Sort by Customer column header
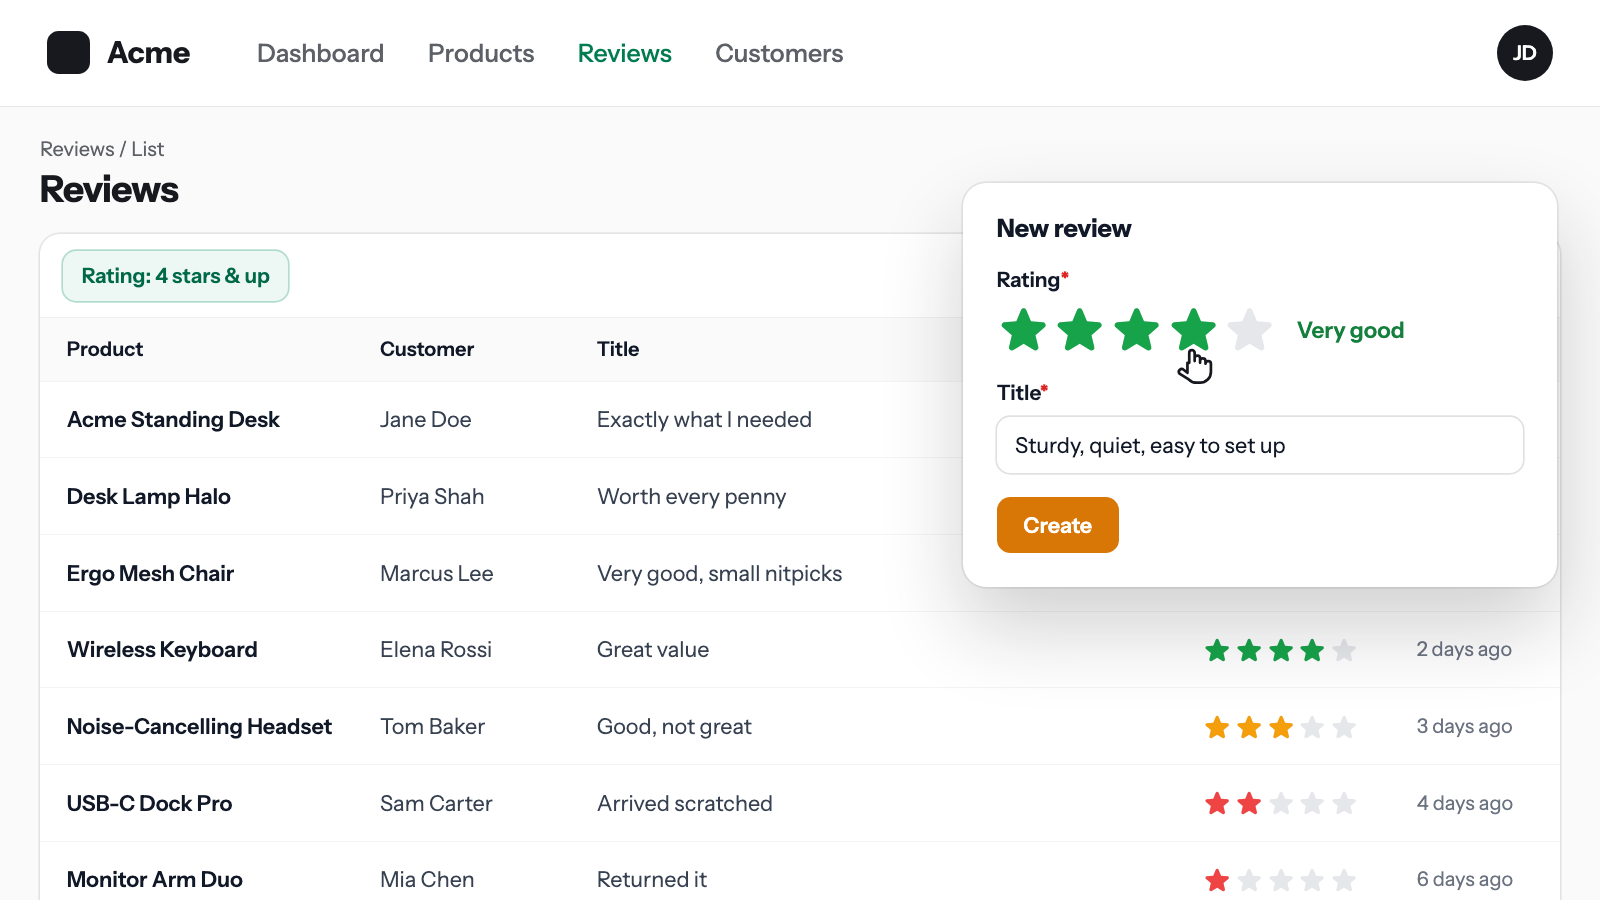The width and height of the screenshot is (1600, 900). tap(427, 349)
